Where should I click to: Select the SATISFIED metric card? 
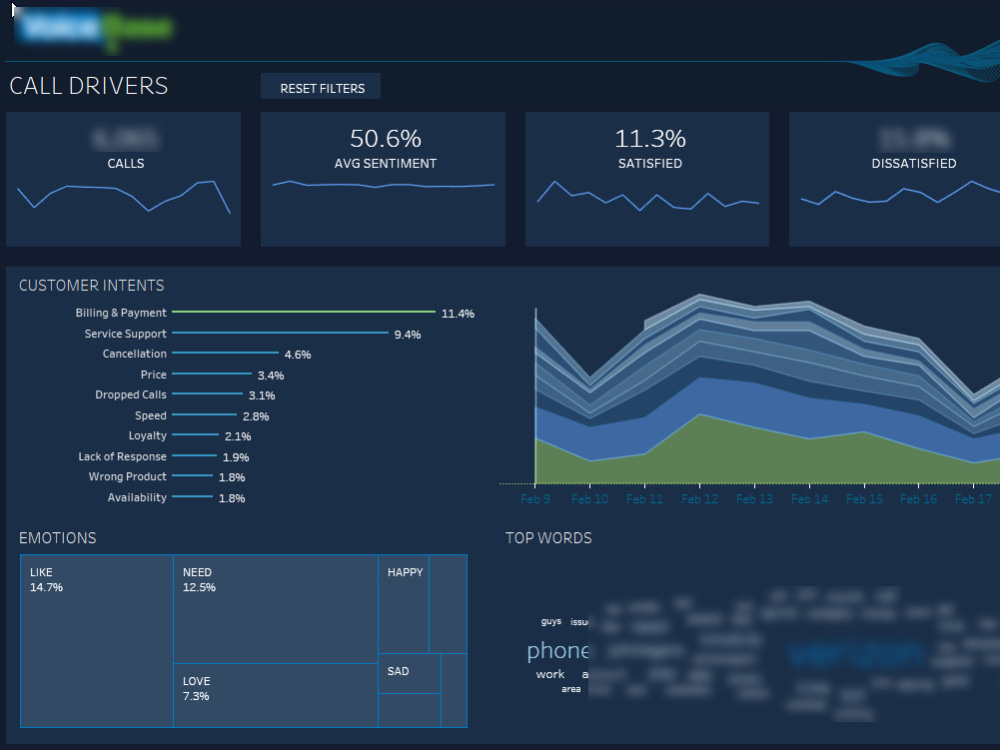[x=648, y=179]
